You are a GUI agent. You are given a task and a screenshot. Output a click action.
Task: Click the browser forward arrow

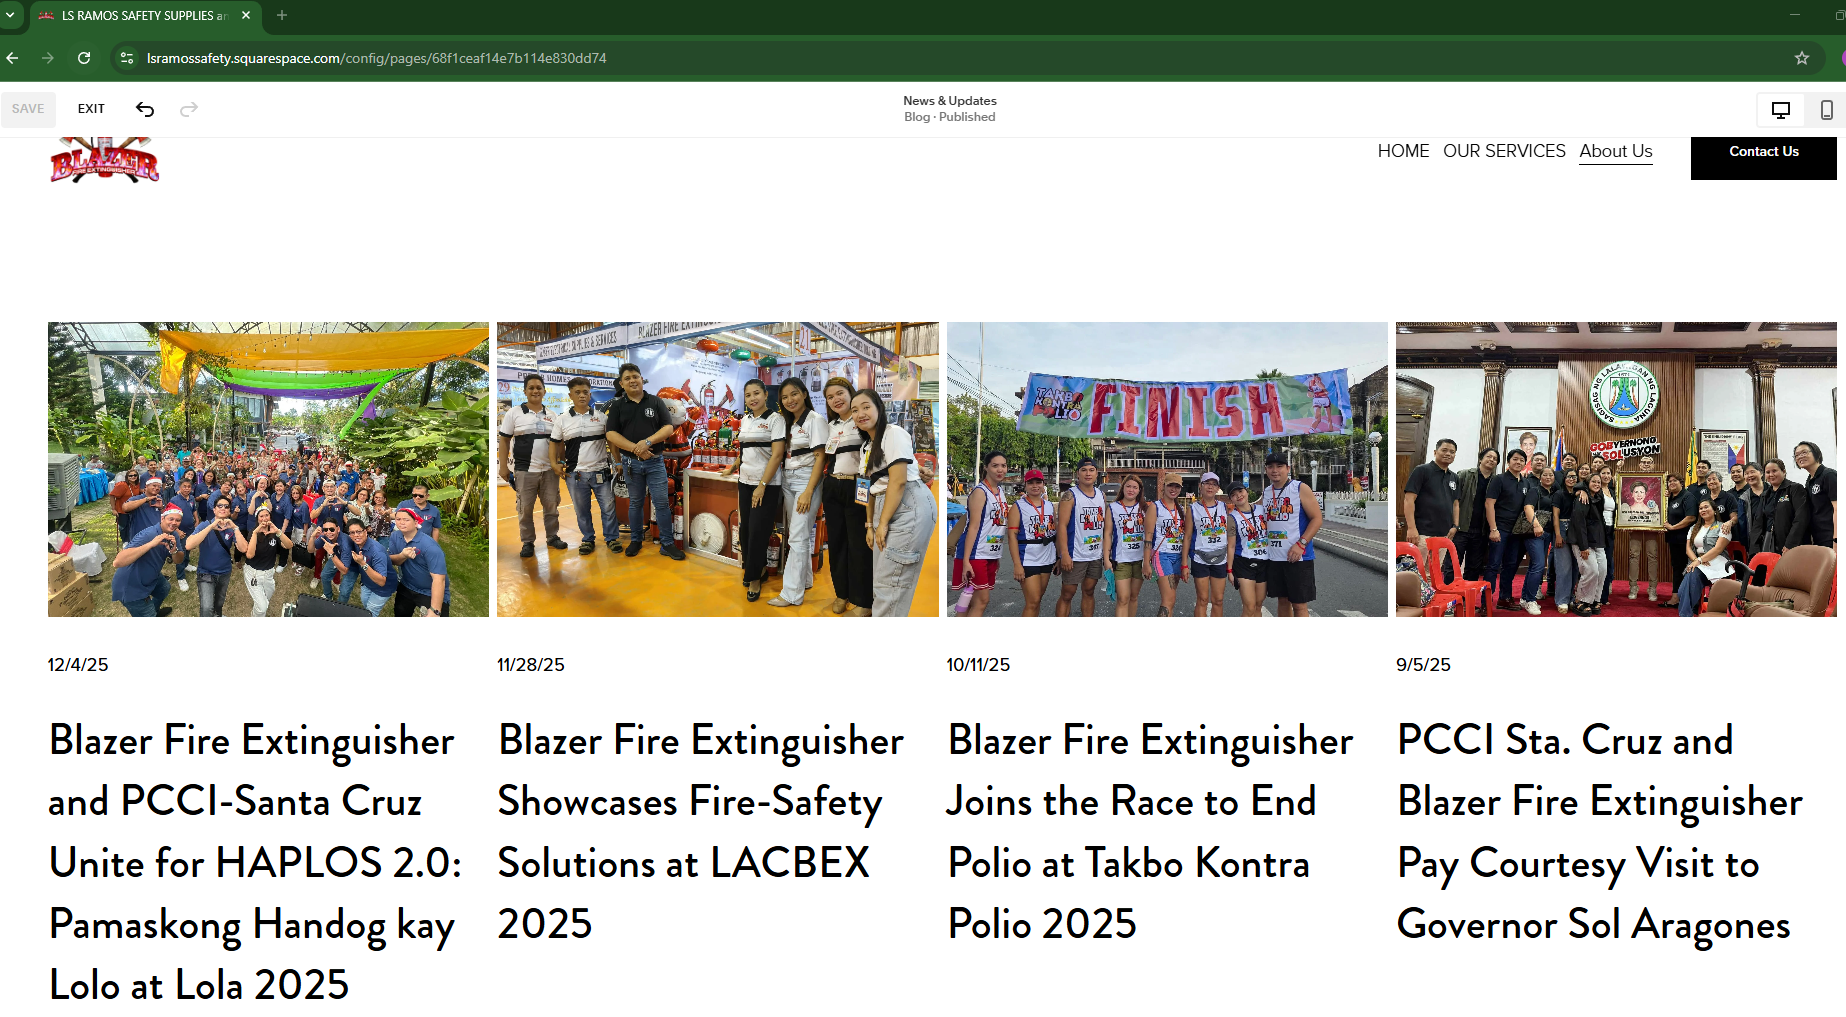[48, 58]
